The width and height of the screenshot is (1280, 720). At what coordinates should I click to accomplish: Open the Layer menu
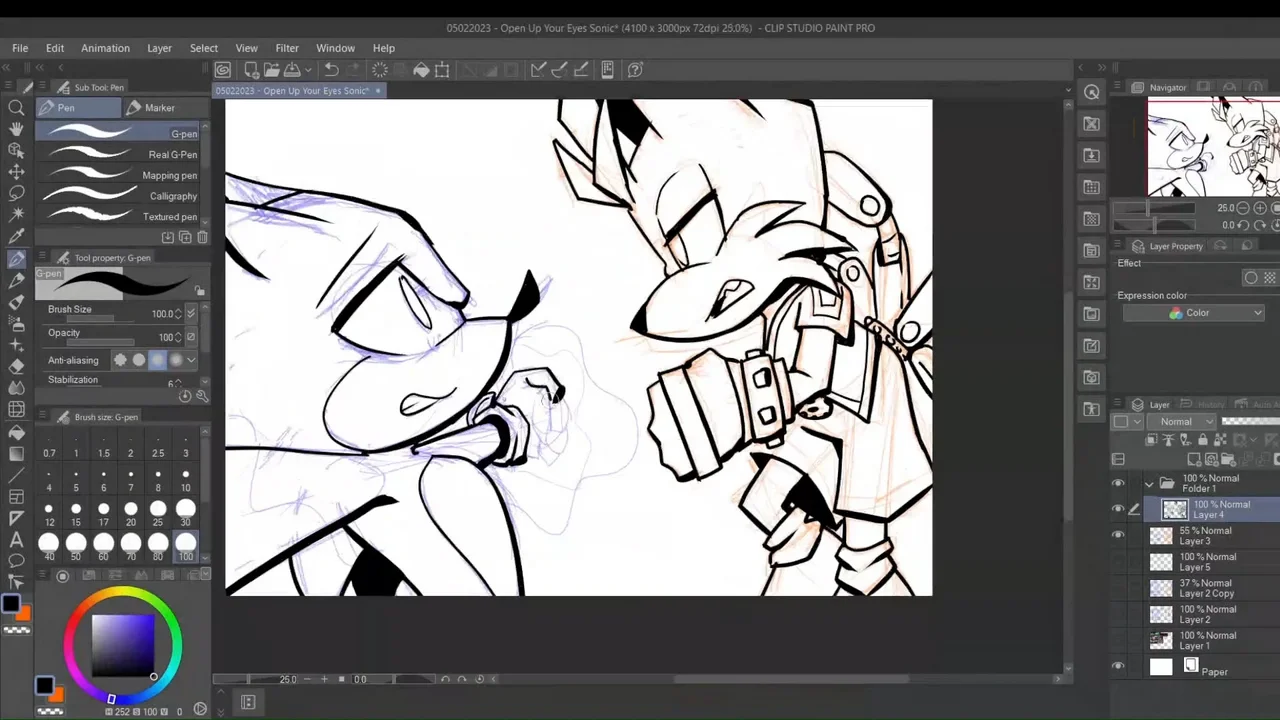point(159,48)
